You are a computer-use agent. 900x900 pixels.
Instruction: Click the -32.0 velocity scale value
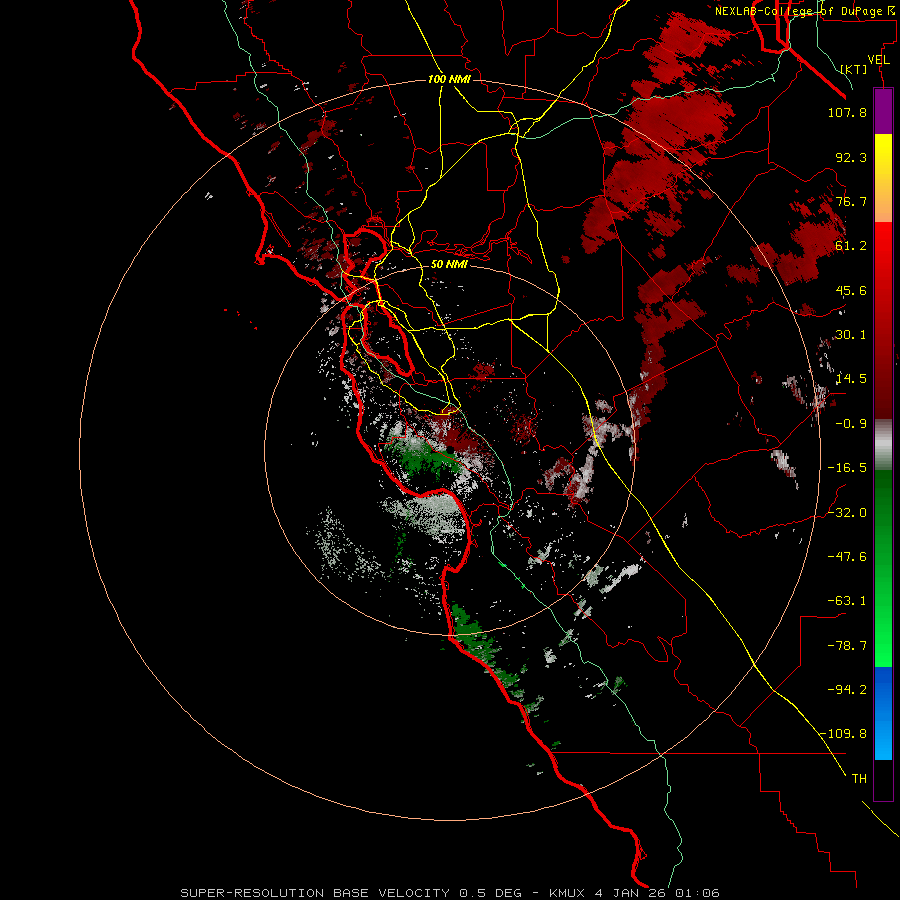(x=847, y=513)
